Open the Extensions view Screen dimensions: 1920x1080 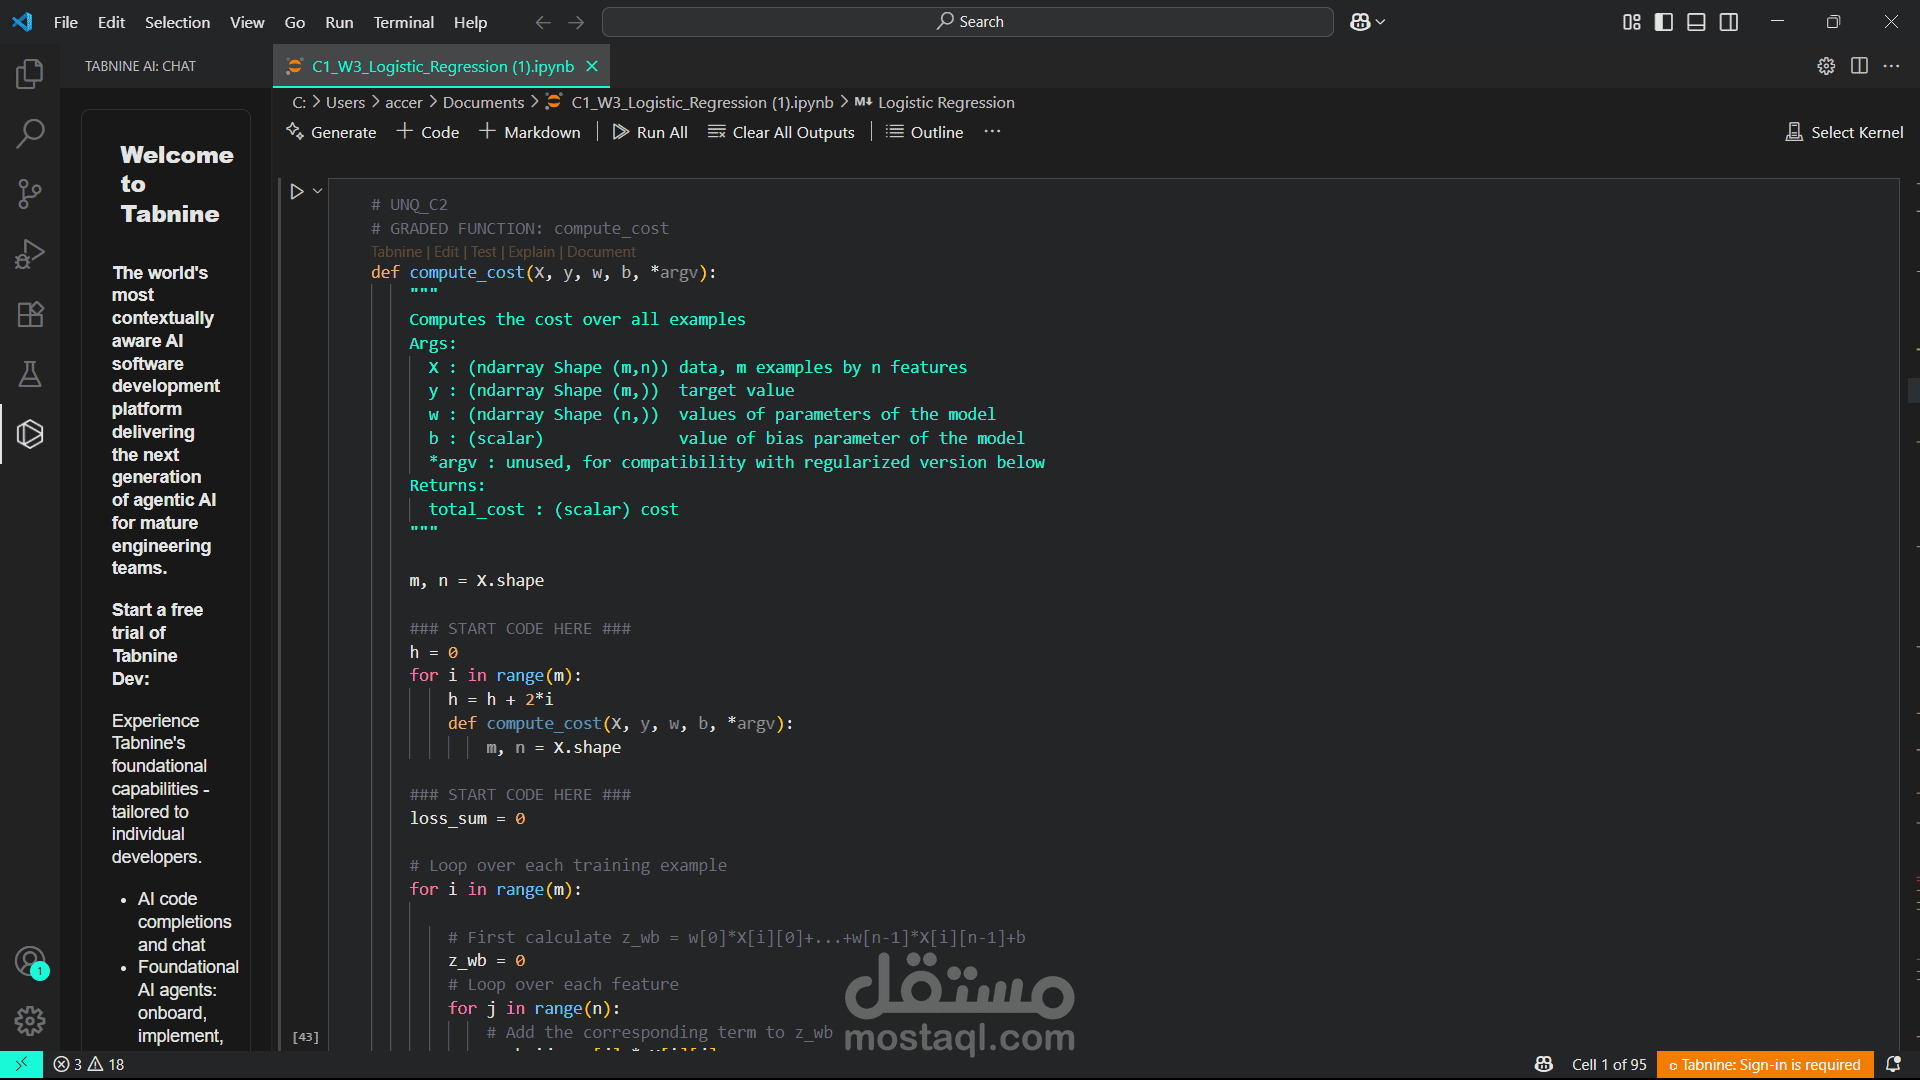(30, 314)
